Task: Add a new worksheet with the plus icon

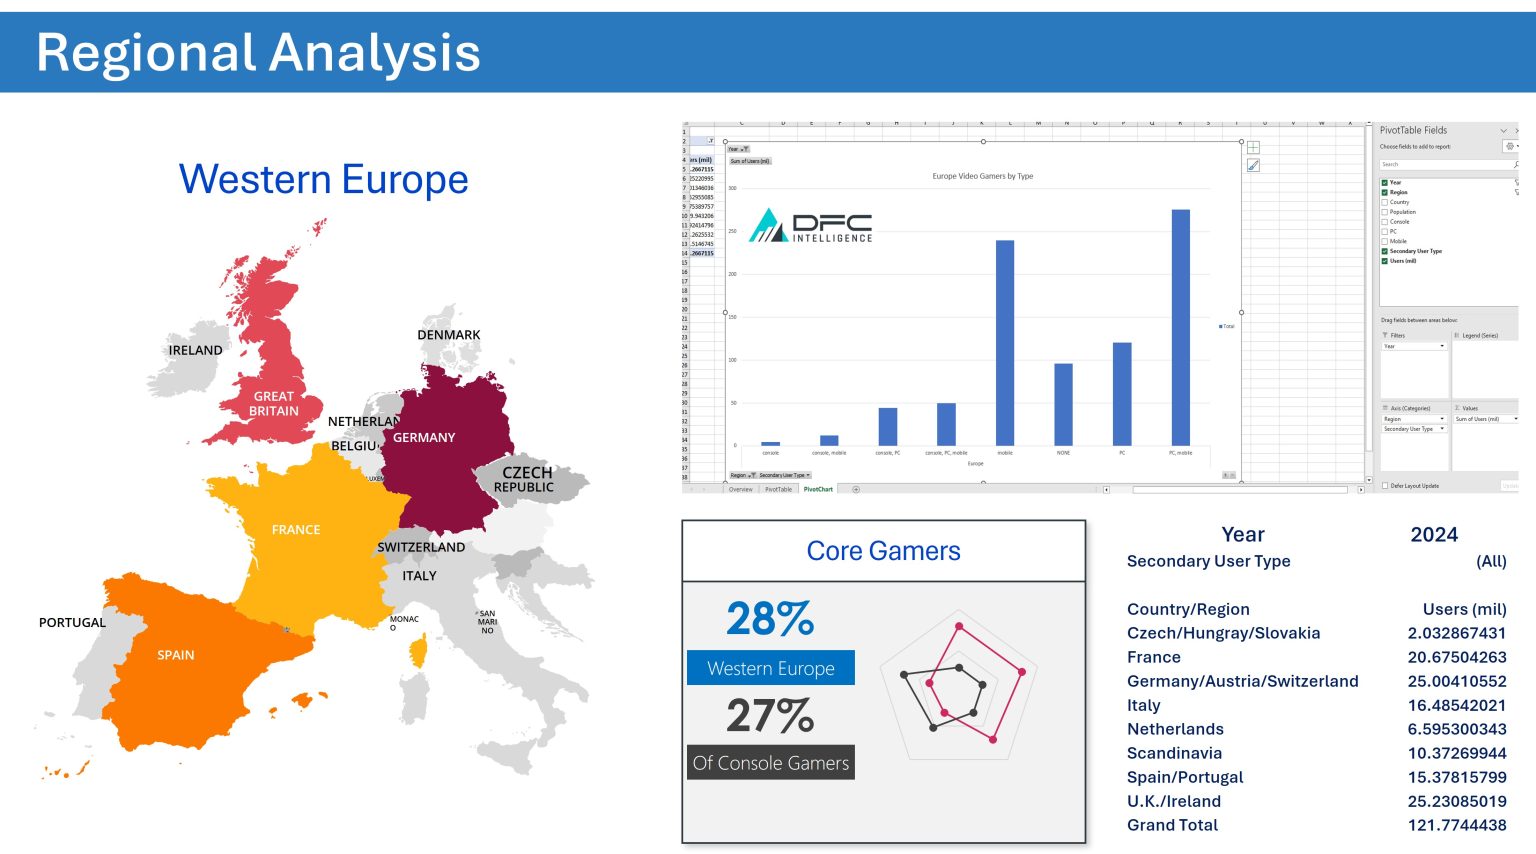Action: (856, 489)
